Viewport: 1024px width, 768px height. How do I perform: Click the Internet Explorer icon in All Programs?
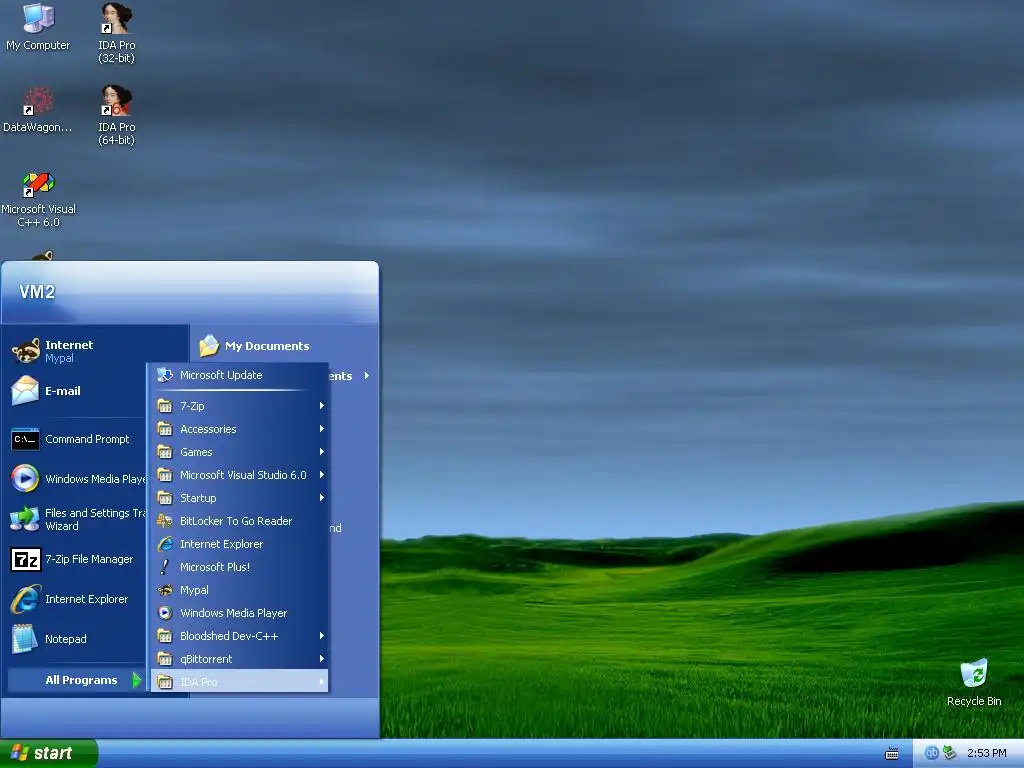[165, 543]
